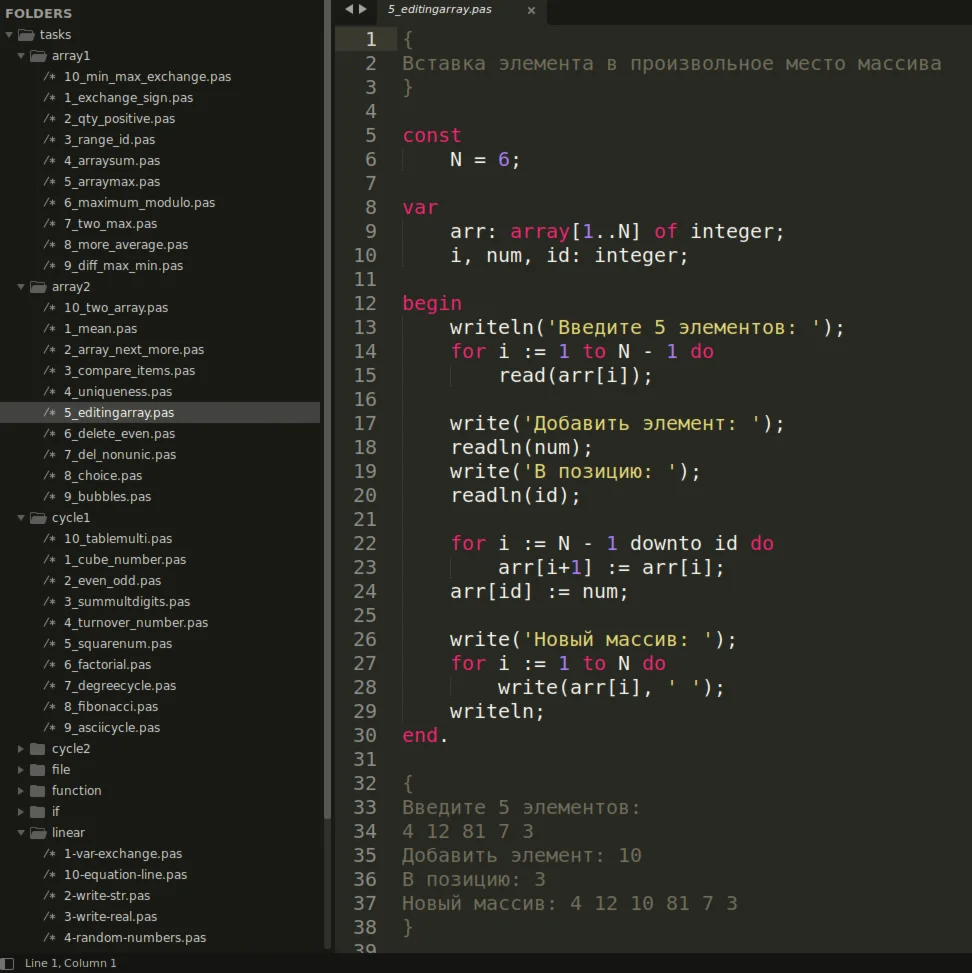Image resolution: width=972 pixels, height=973 pixels.
Task: Click line number 22 in the gutter
Action: [x=365, y=543]
